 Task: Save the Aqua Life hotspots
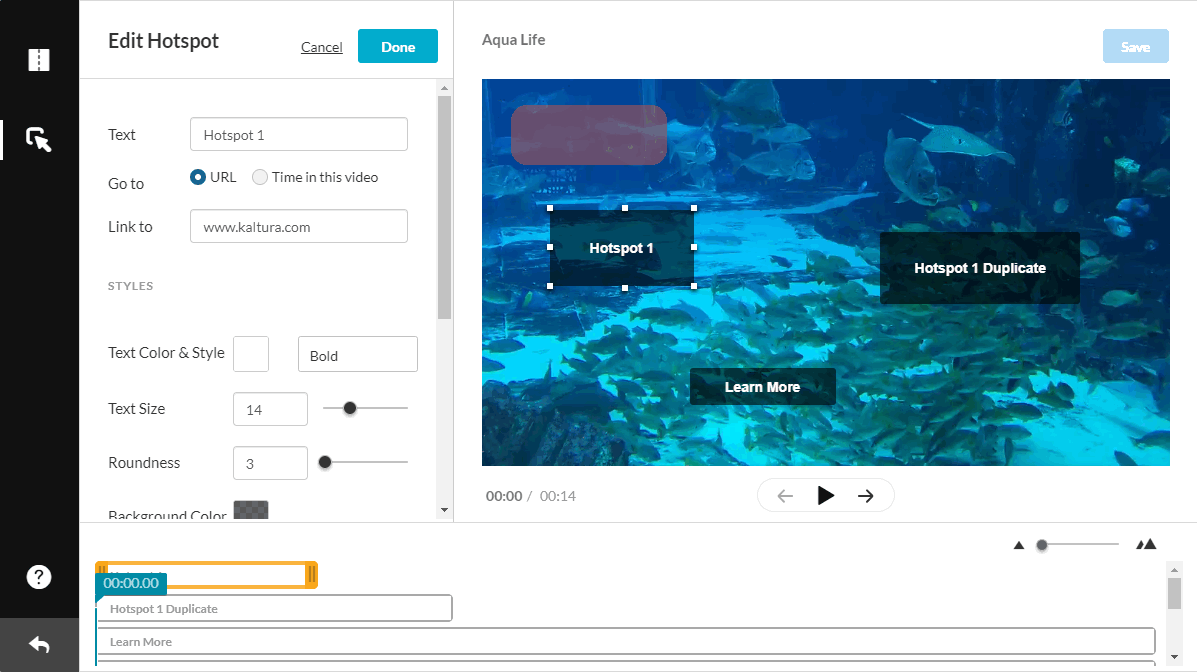pyautogui.click(x=1135, y=46)
